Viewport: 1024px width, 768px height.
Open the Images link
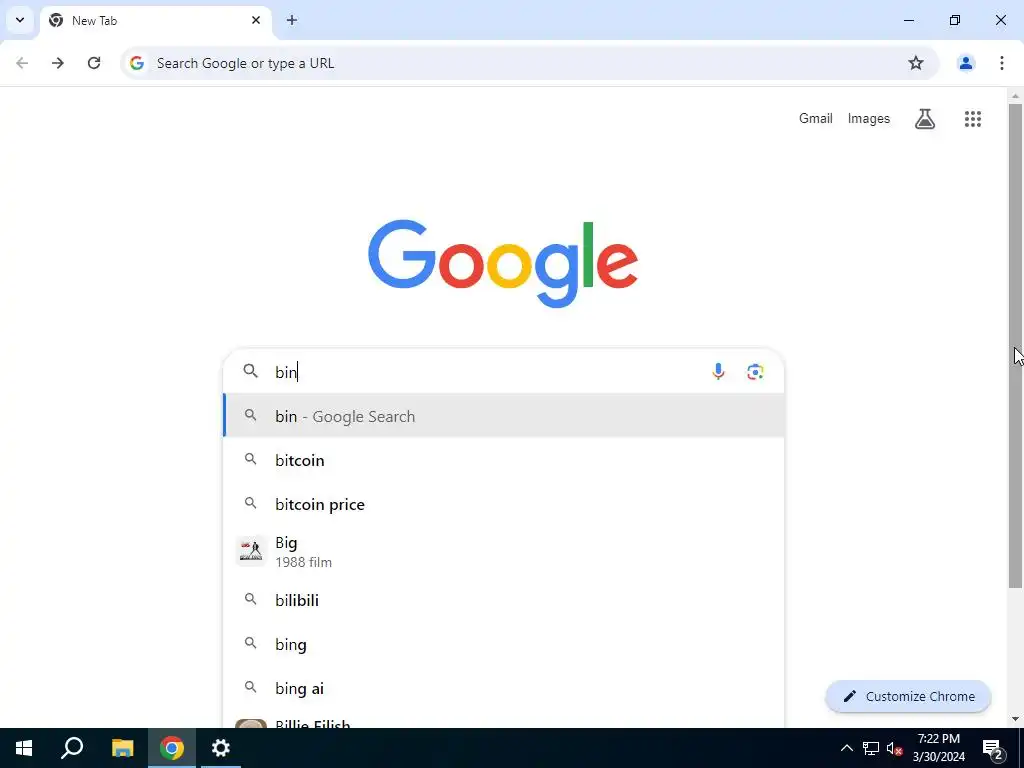pyautogui.click(x=869, y=118)
